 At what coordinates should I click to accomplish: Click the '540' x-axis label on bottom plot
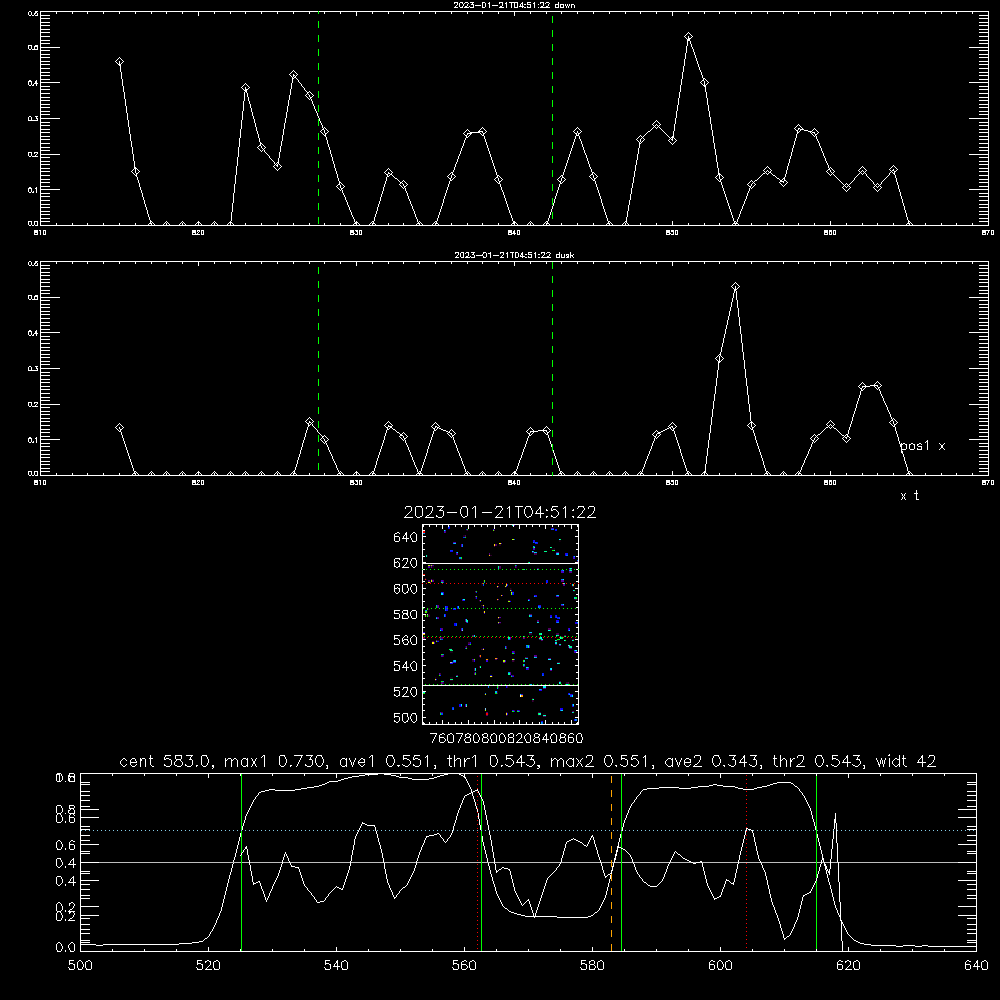pyautogui.click(x=336, y=966)
